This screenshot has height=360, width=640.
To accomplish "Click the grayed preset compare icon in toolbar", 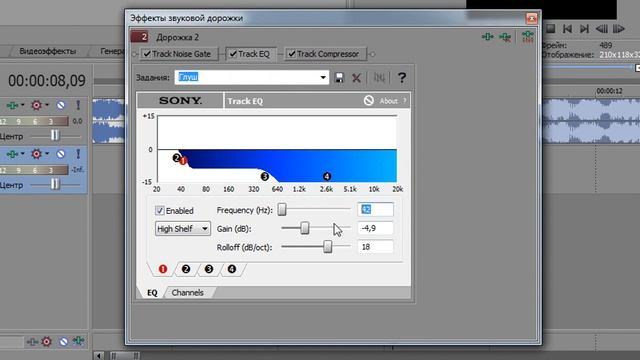I will [379, 78].
